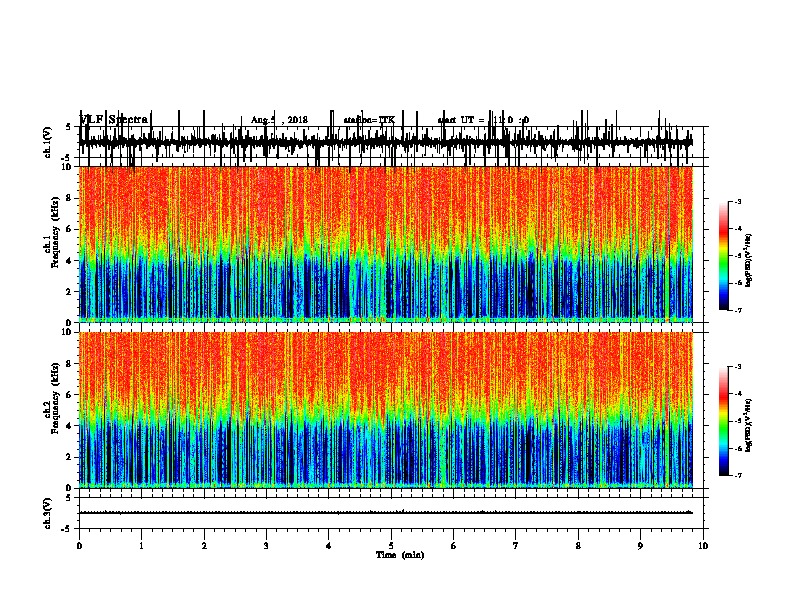Click the '-3' label on ch.2 color bar
This screenshot has height=612, width=792.
[738, 367]
